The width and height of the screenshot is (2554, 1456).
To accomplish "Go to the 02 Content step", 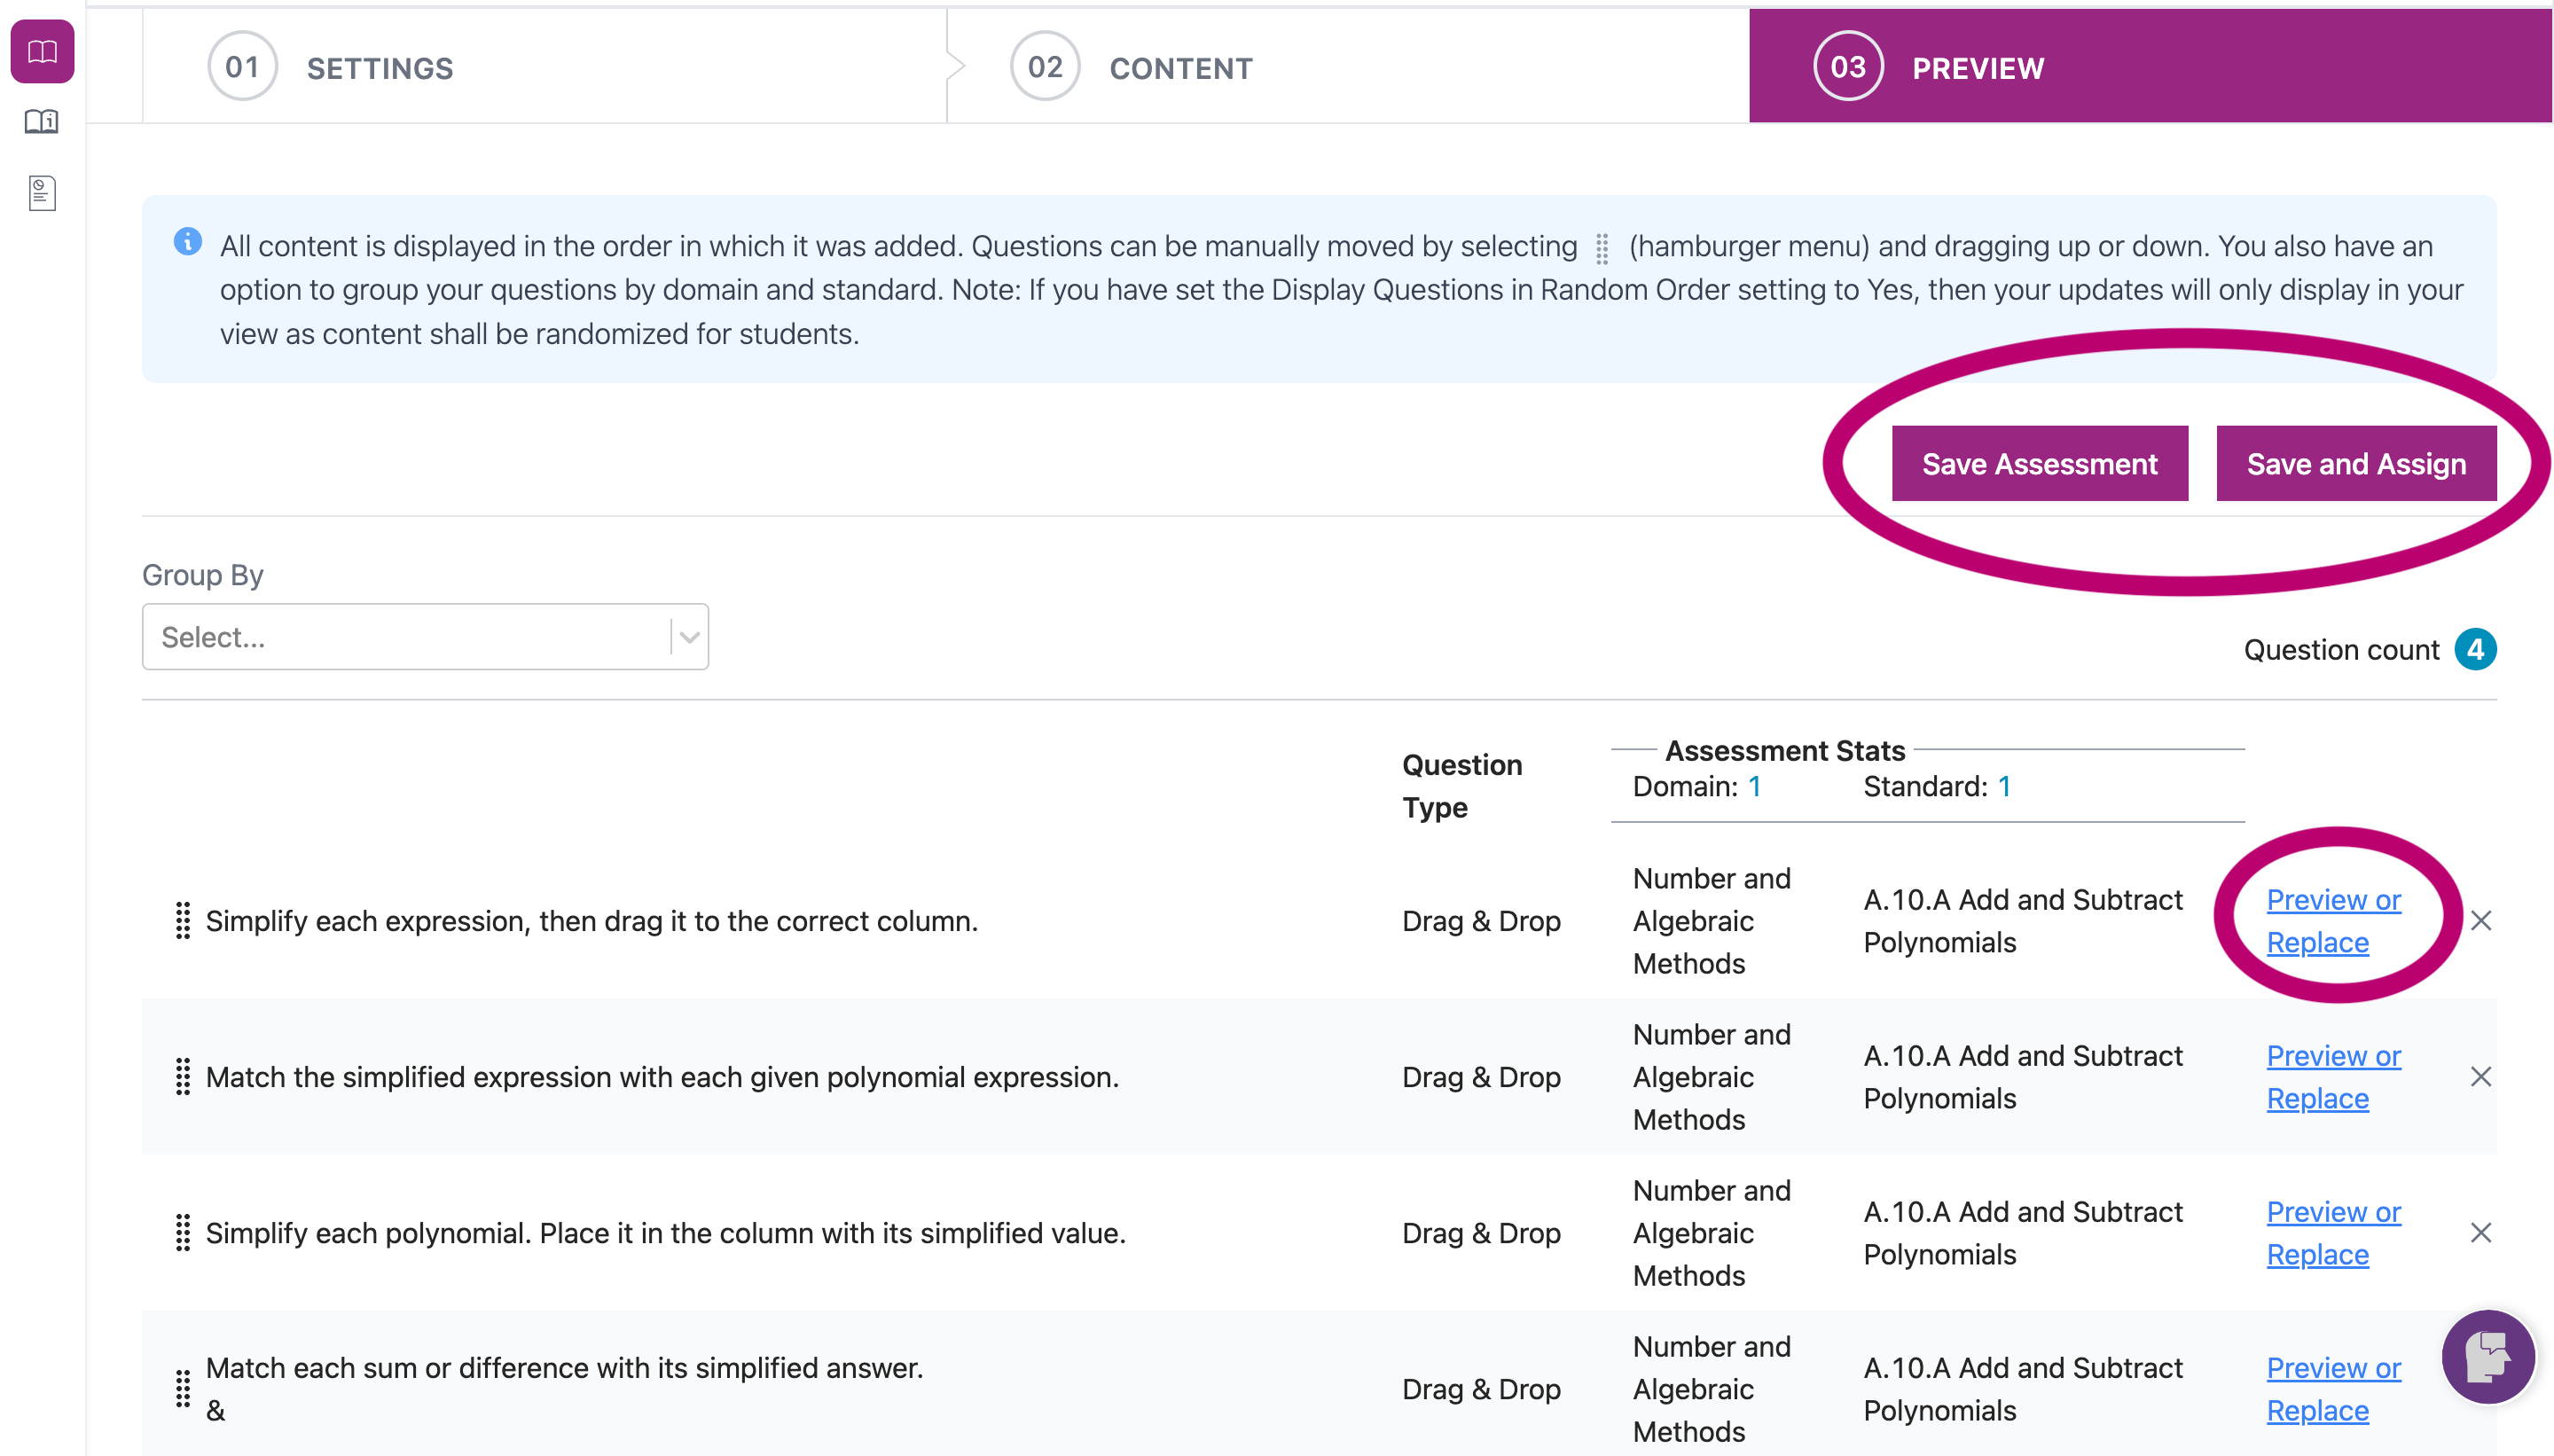I will [x=1347, y=67].
